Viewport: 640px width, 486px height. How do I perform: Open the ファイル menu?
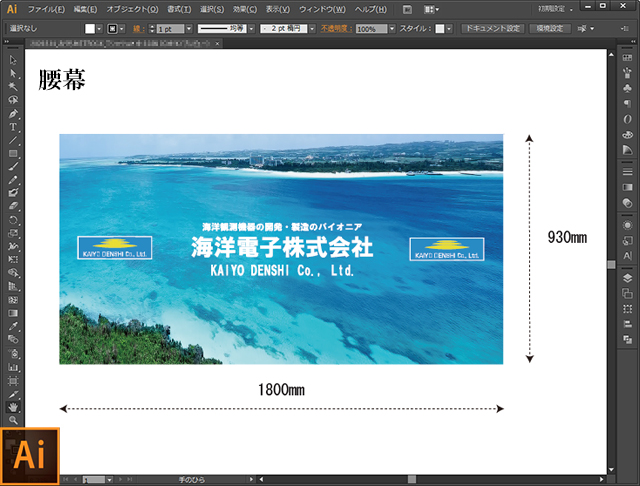click(46, 9)
